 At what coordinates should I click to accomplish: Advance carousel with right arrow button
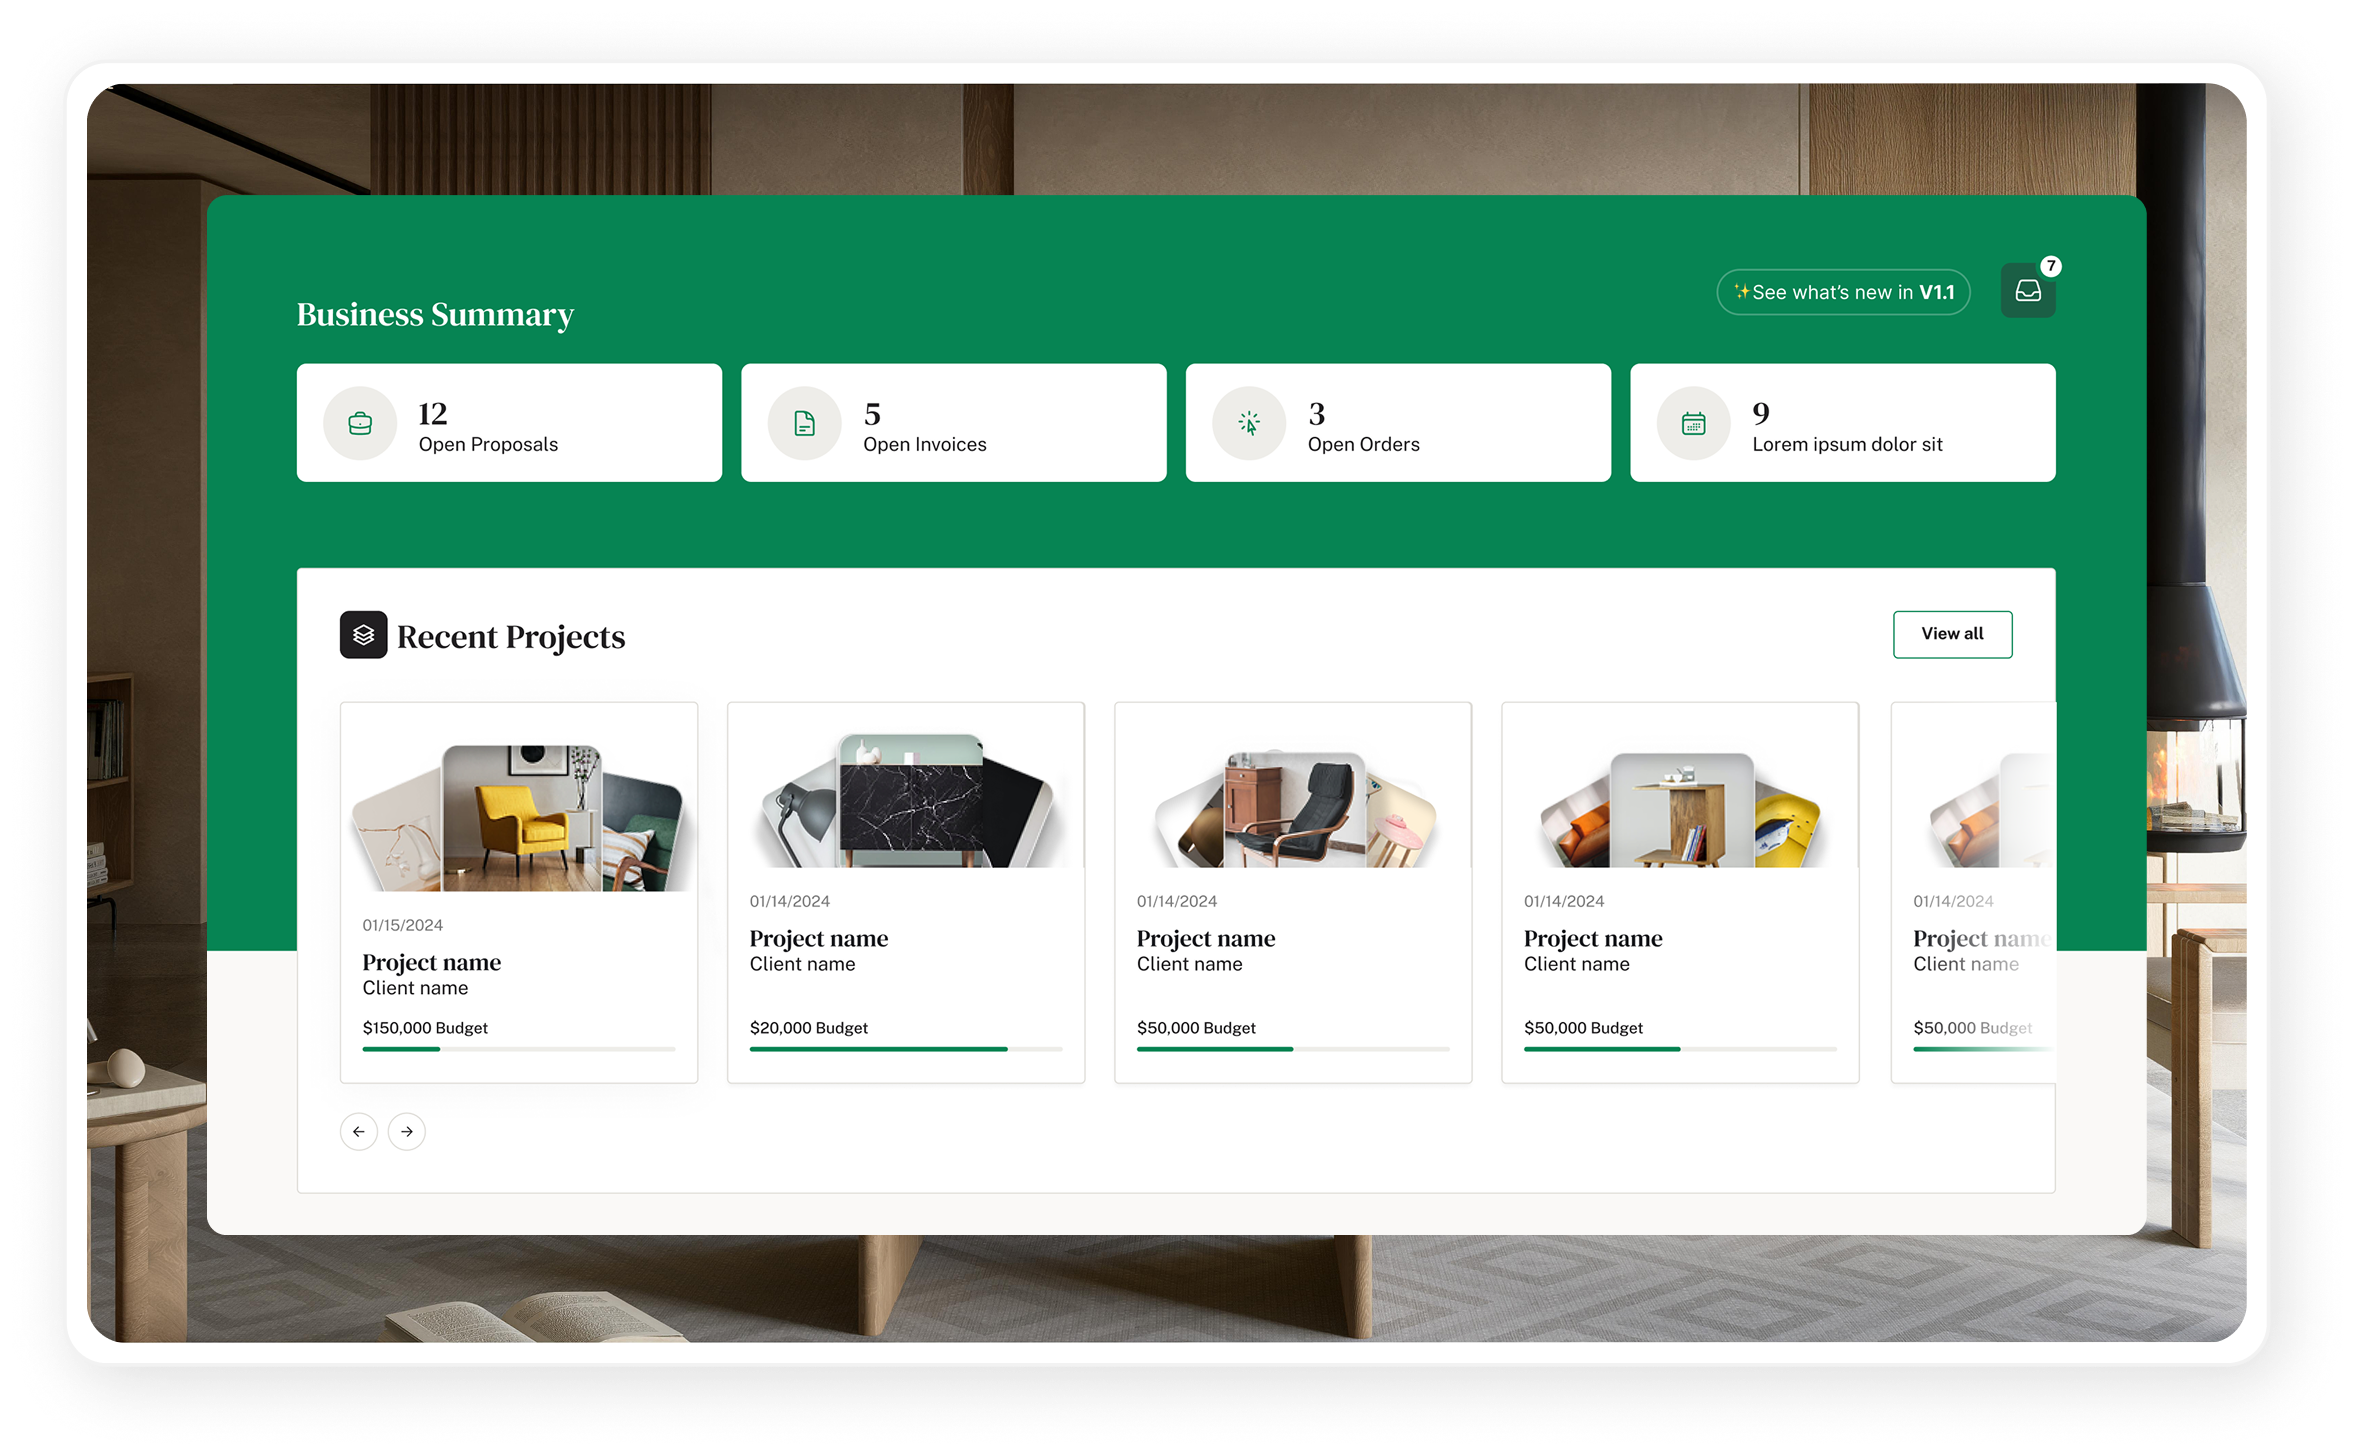406,1131
